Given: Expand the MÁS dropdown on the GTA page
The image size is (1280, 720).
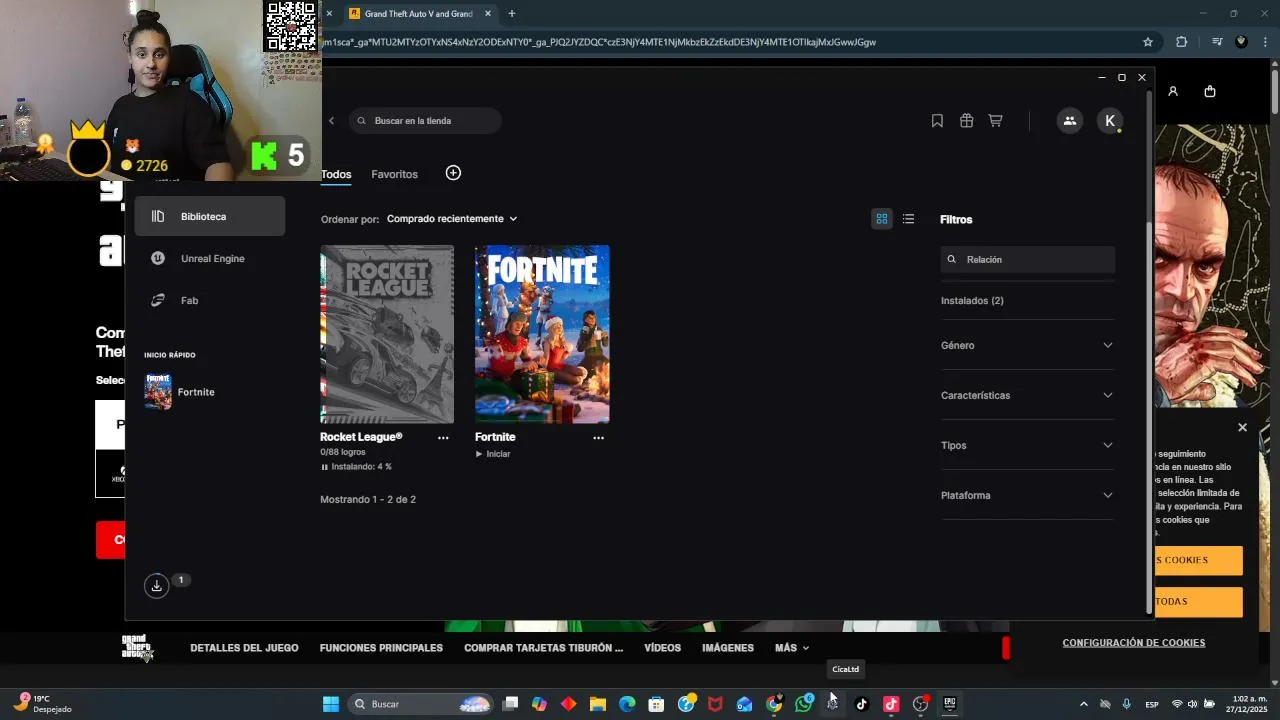Looking at the screenshot, I should 792,648.
